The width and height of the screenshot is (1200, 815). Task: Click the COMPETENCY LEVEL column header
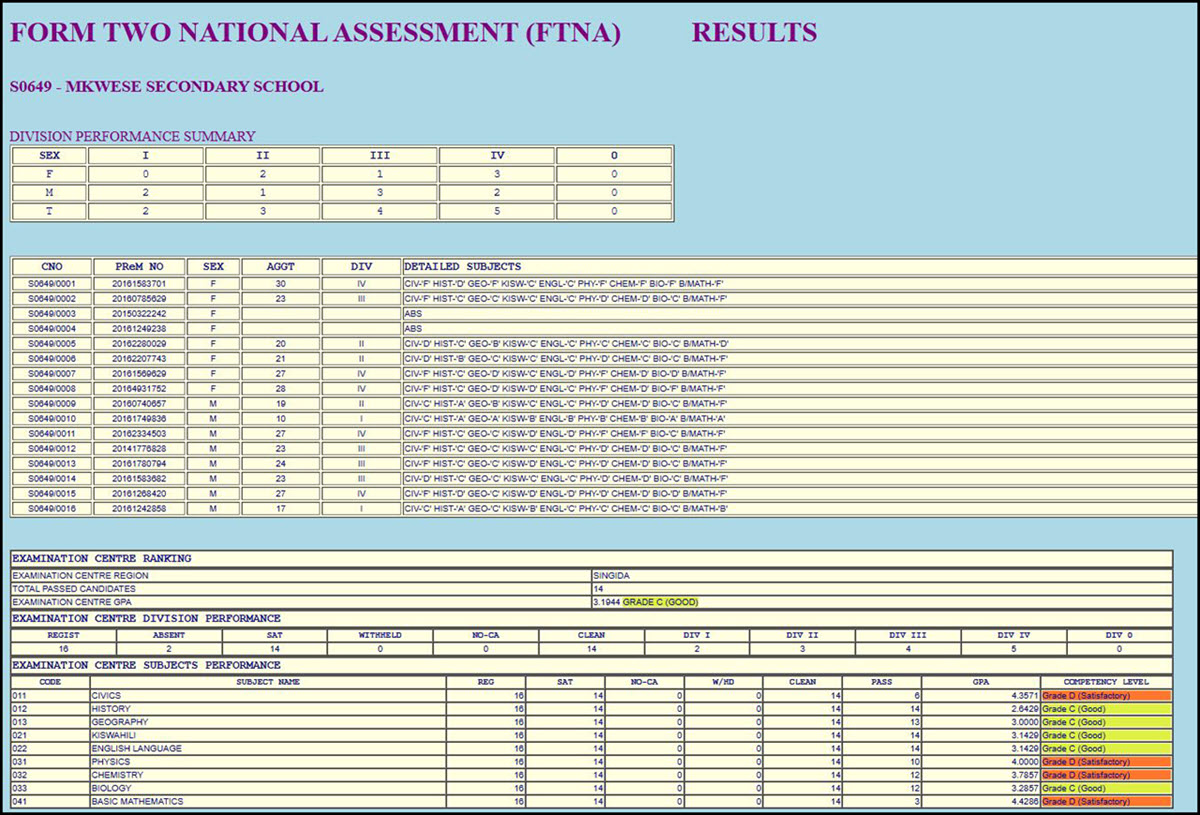coord(1106,681)
